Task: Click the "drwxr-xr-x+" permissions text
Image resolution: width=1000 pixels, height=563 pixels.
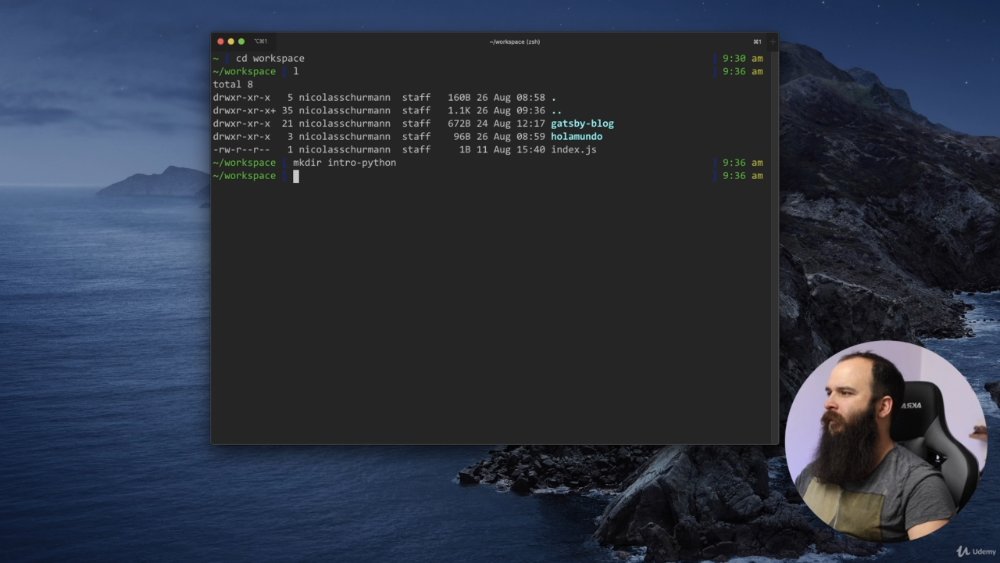Action: coord(244,110)
